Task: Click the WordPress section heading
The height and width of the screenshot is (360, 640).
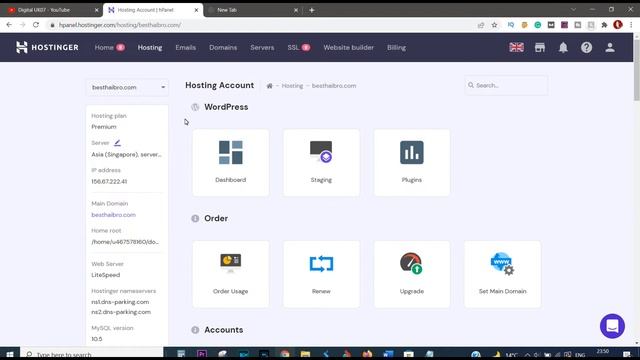Action: point(226,107)
